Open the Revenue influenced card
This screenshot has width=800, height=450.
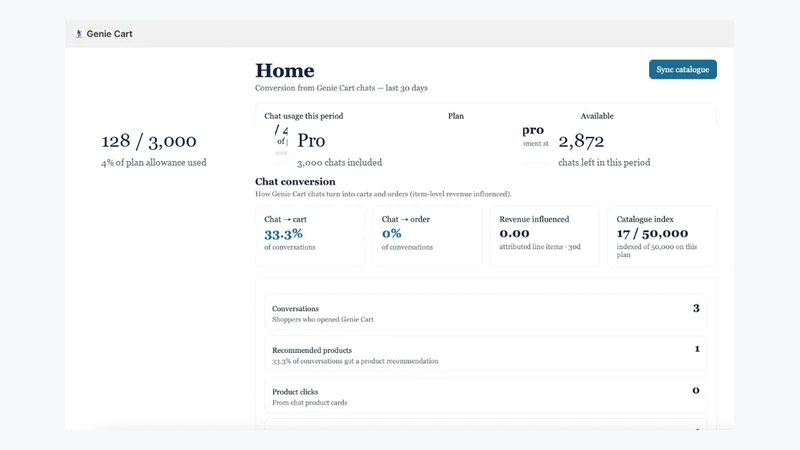click(544, 236)
